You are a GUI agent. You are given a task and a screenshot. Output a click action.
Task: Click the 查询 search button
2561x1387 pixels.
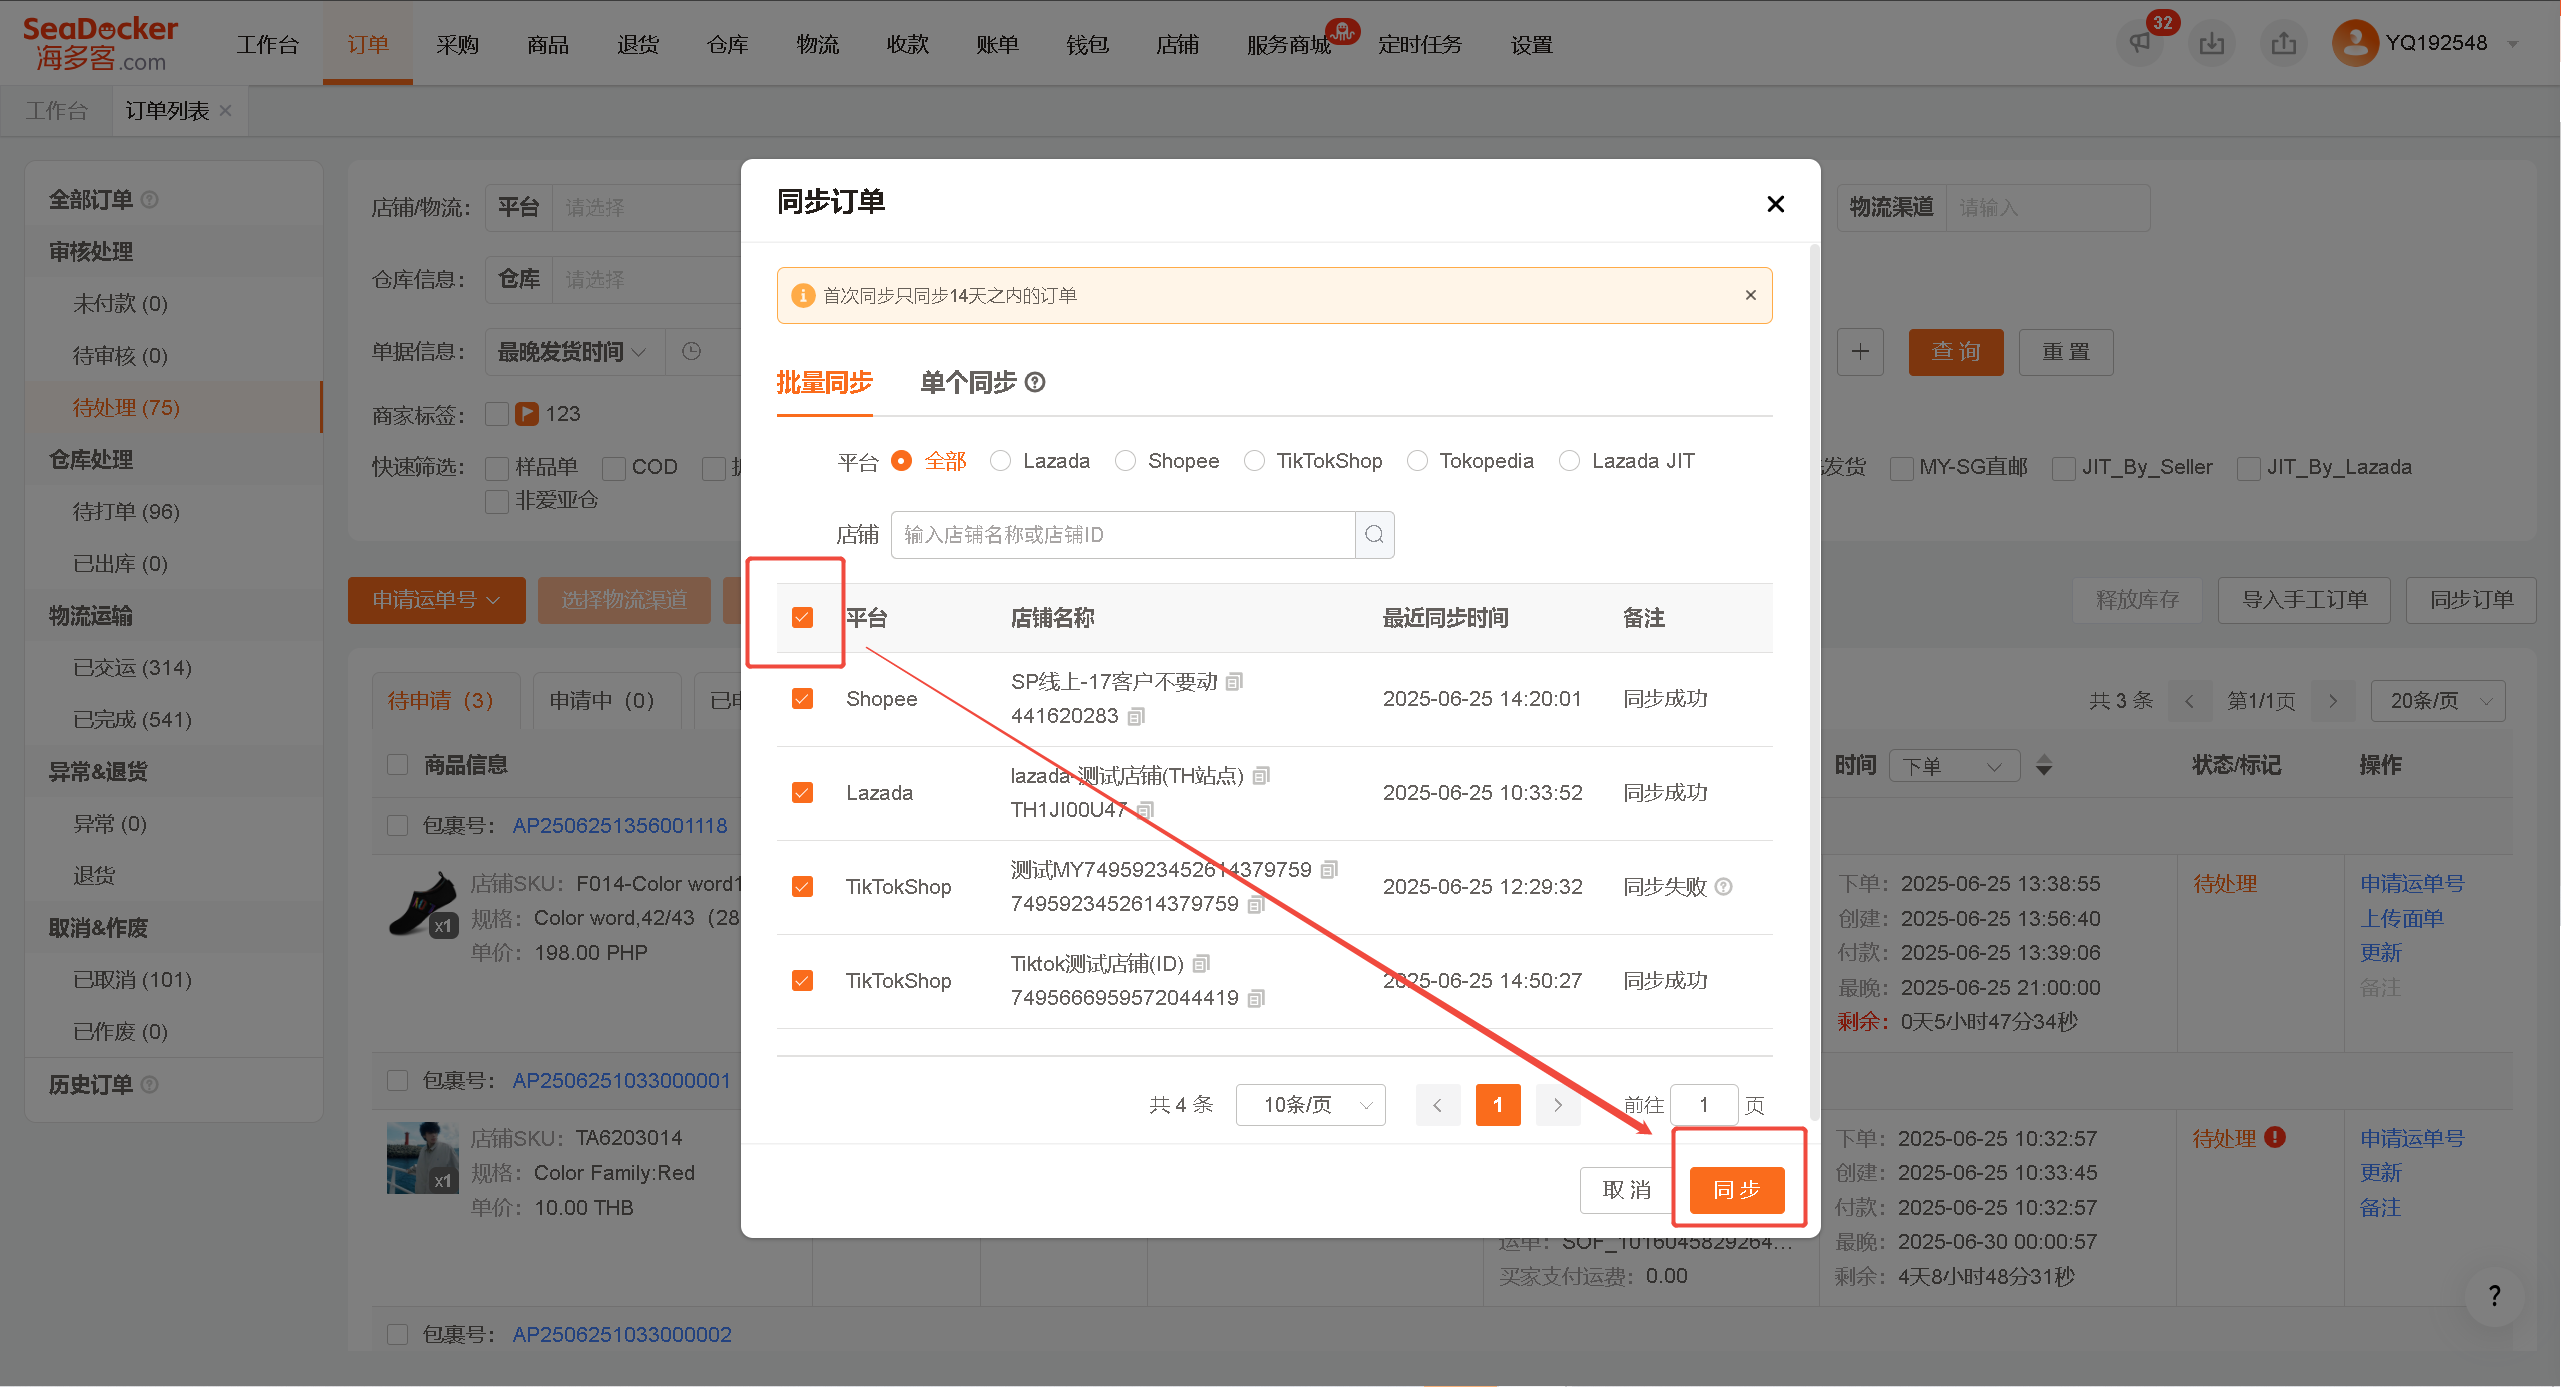(x=1956, y=352)
